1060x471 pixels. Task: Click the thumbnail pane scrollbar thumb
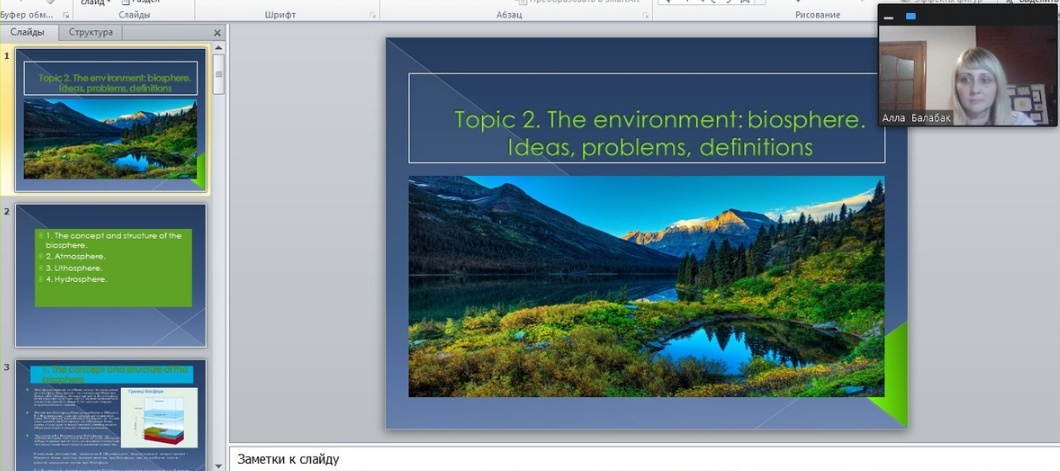click(x=218, y=74)
